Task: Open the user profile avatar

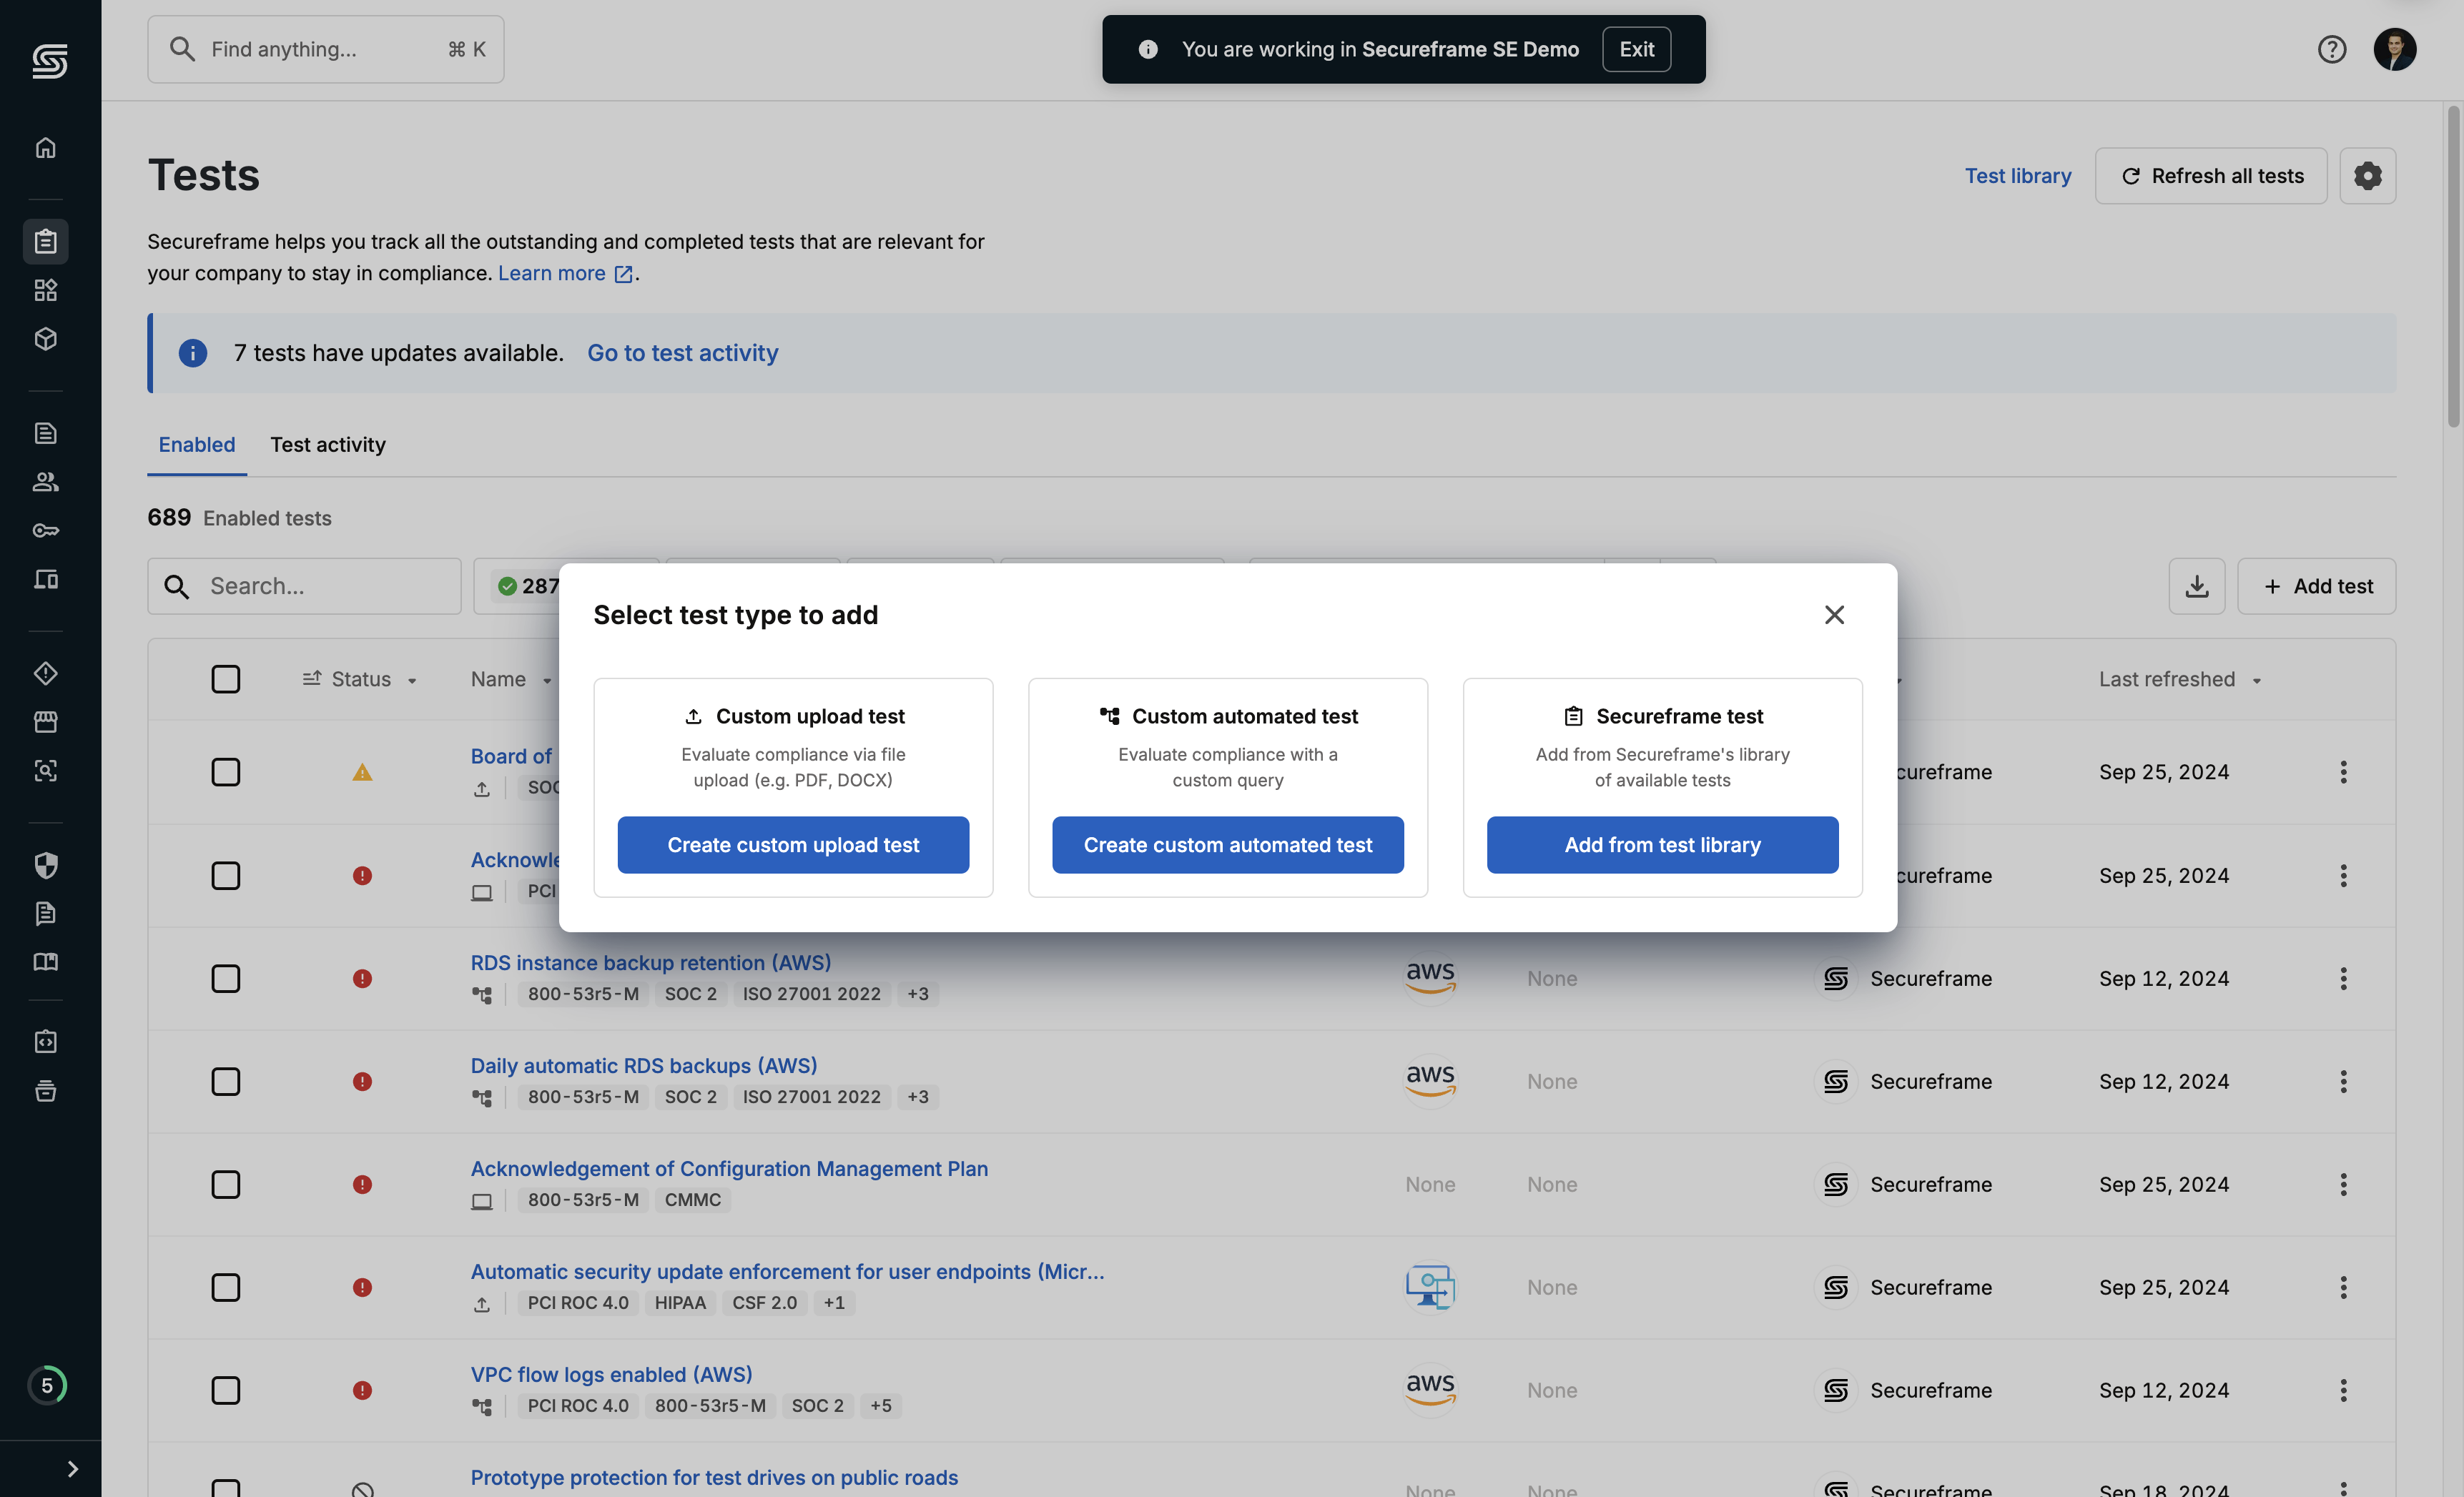Action: [2395, 49]
